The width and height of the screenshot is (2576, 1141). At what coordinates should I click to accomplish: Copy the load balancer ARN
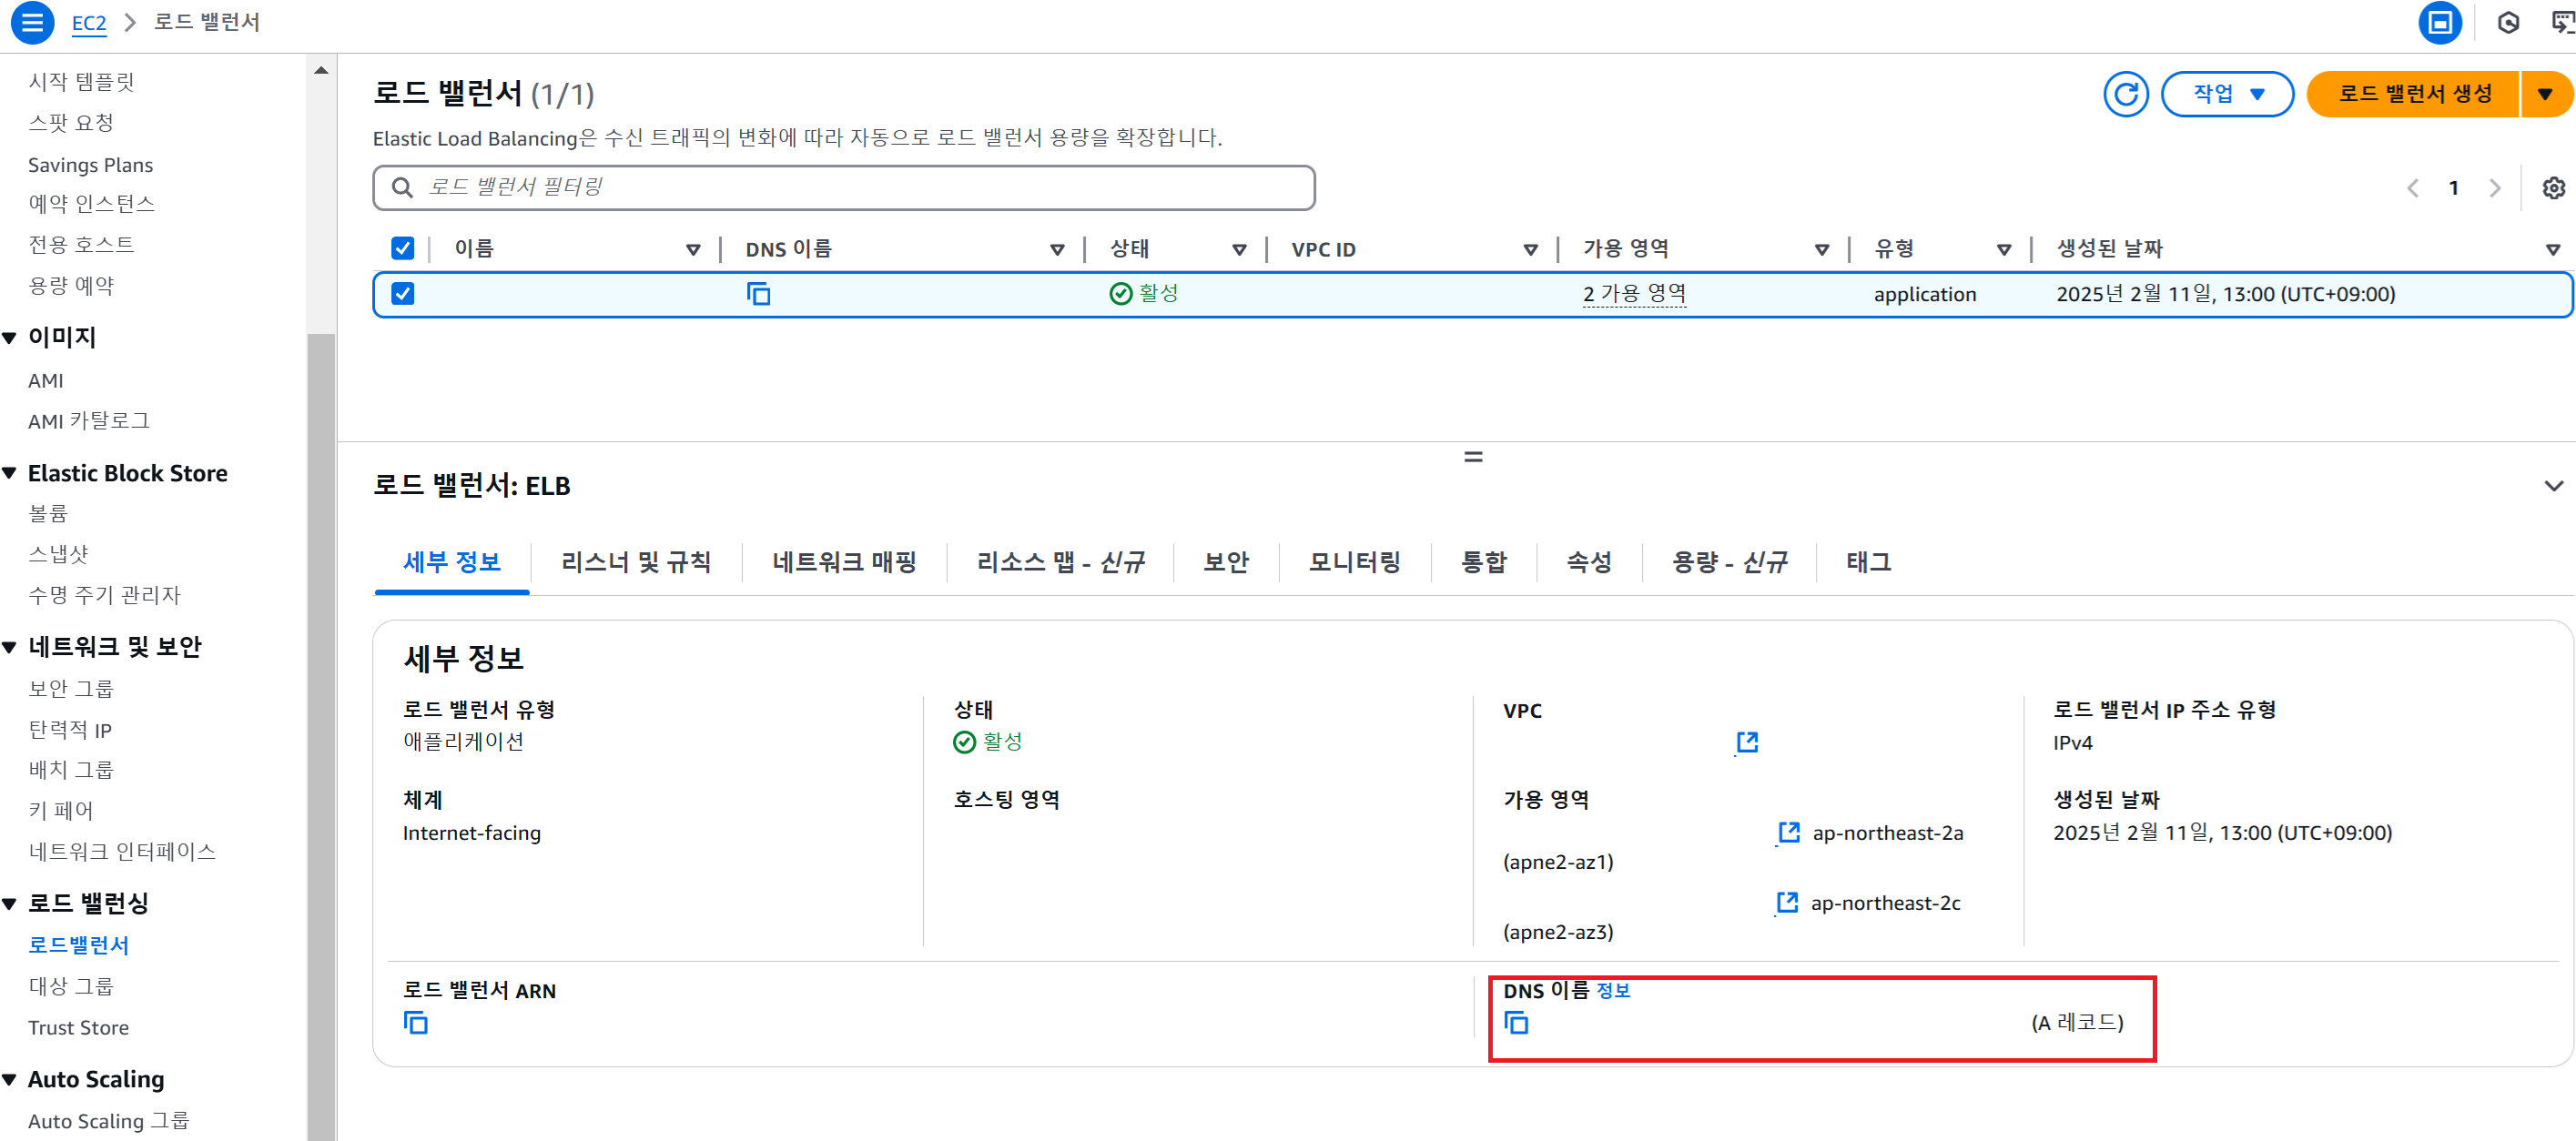[x=415, y=1023]
